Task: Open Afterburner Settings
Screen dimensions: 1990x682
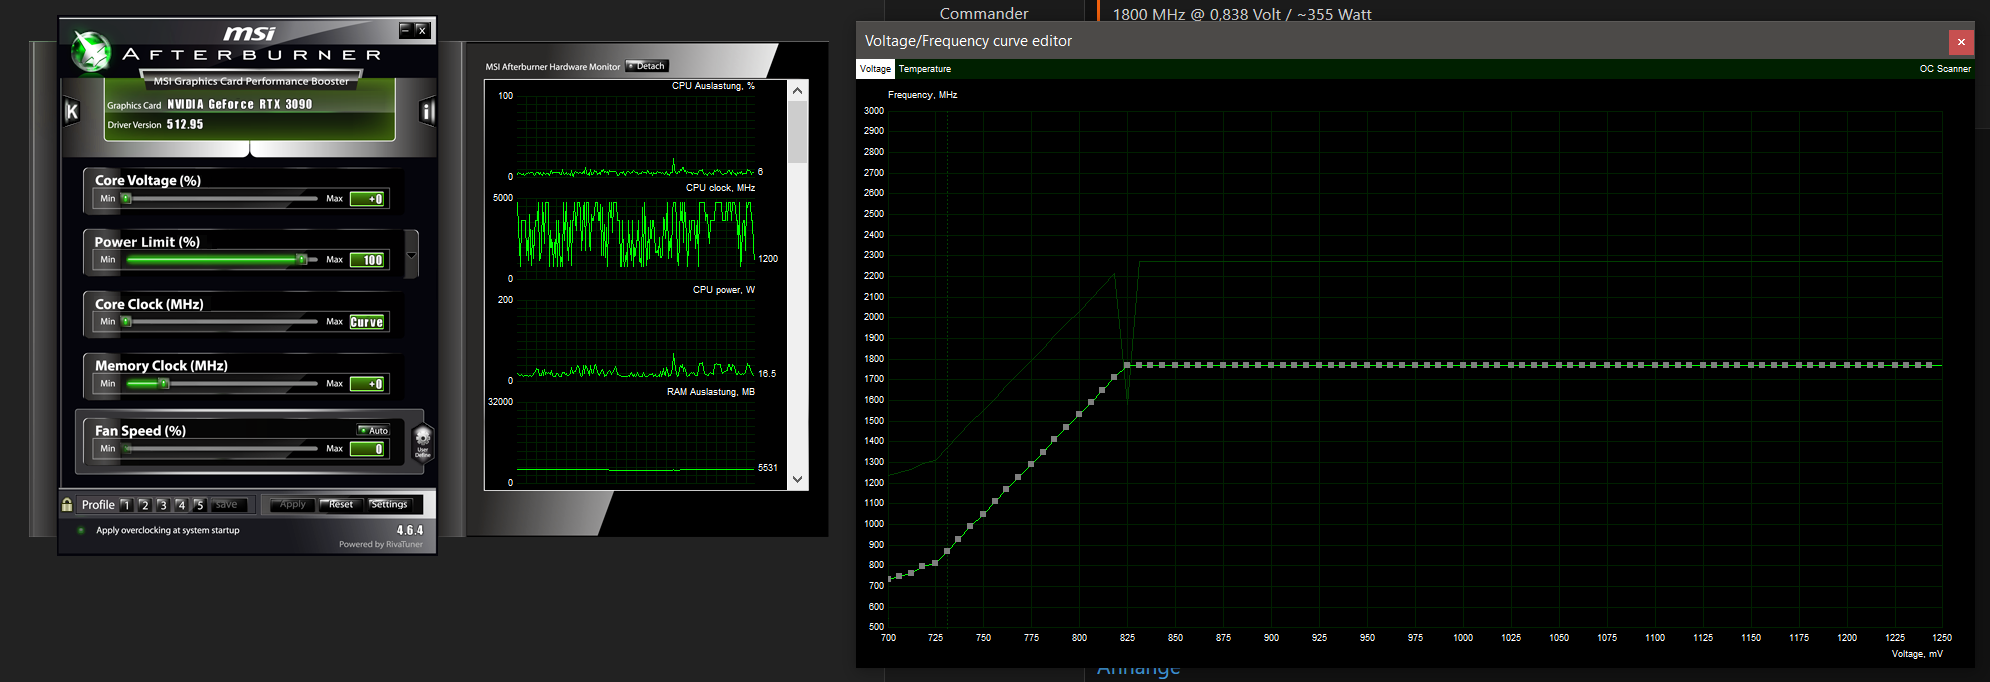Action: coord(389,505)
